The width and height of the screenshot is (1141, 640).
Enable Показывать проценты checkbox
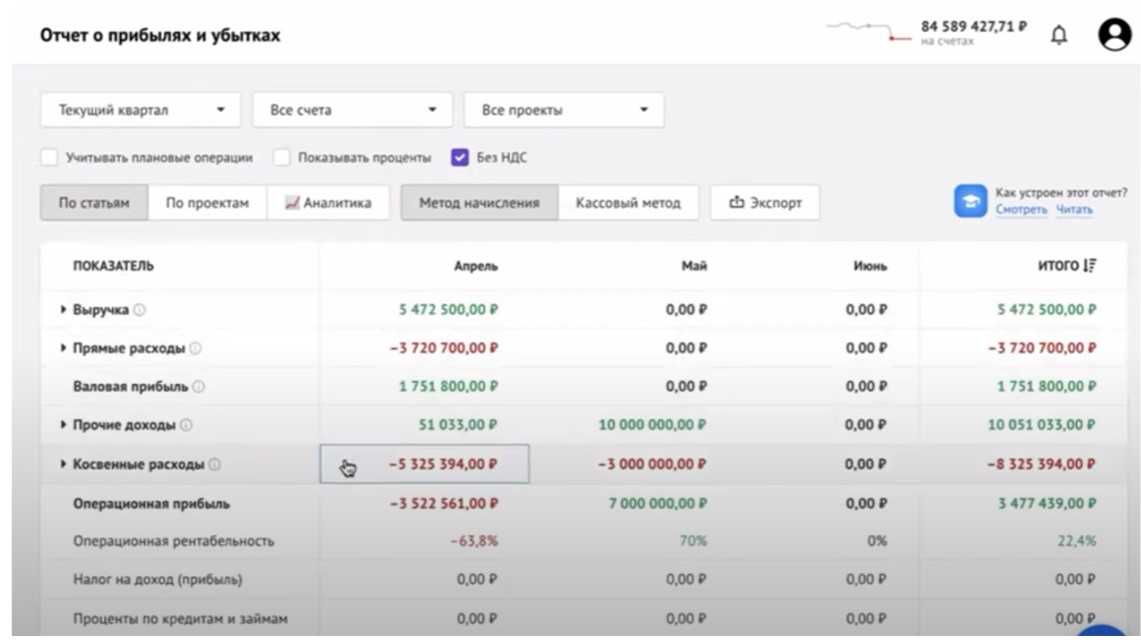tap(282, 158)
